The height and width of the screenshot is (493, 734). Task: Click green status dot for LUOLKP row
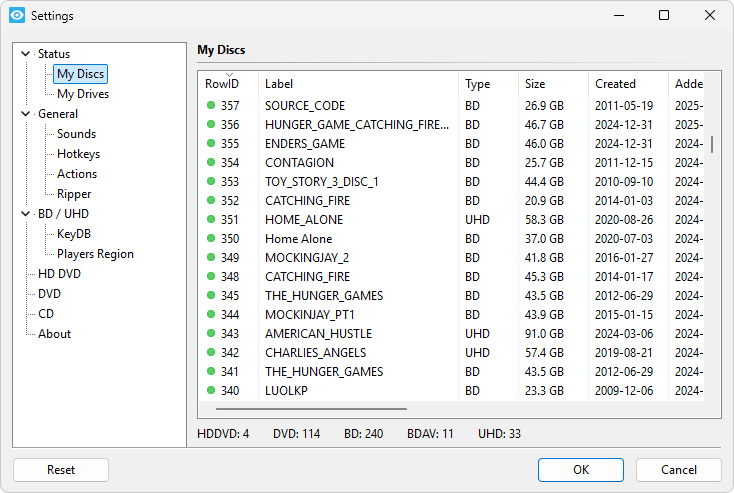coord(211,390)
